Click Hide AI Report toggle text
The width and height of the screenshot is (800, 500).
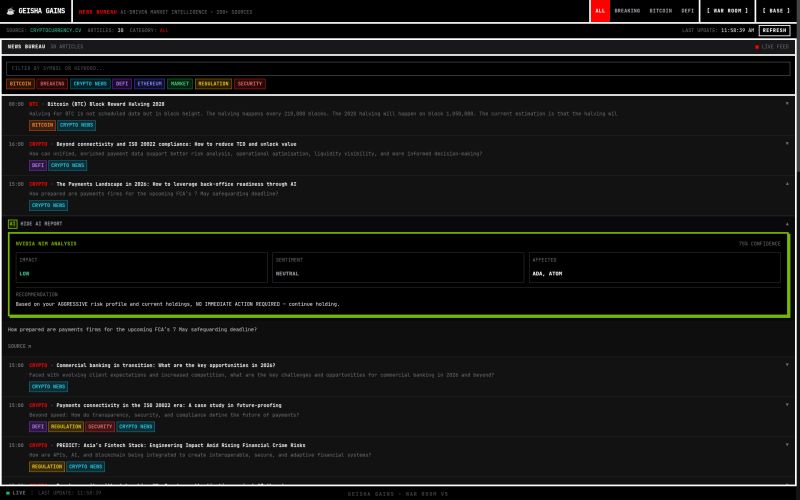pos(41,223)
